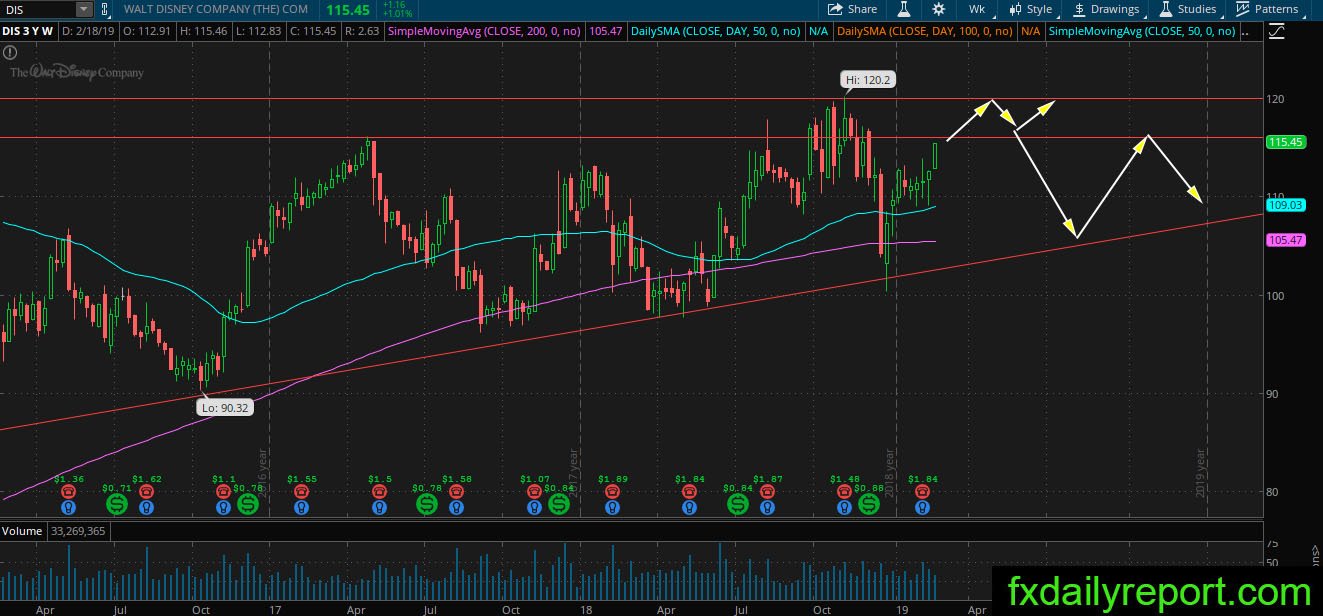Open the Share menu

pos(853,9)
